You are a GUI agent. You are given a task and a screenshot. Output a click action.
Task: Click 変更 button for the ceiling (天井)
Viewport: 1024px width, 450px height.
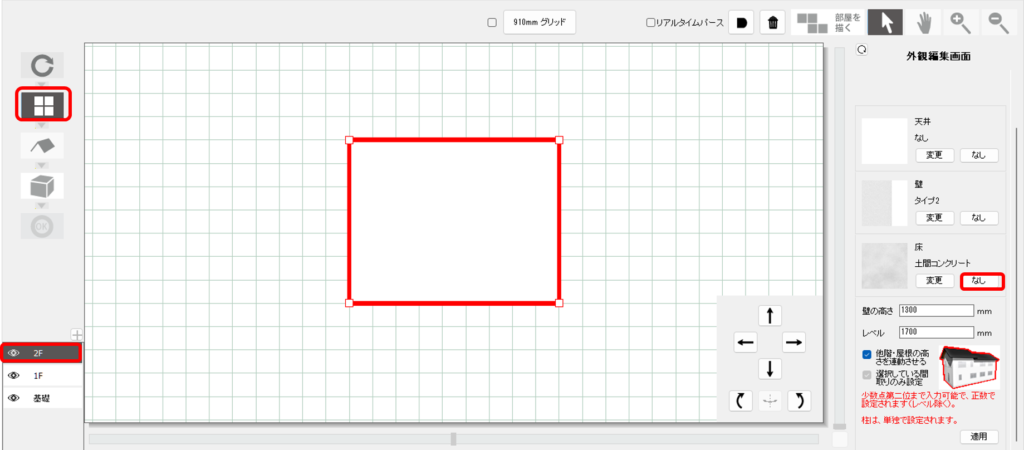coord(933,155)
